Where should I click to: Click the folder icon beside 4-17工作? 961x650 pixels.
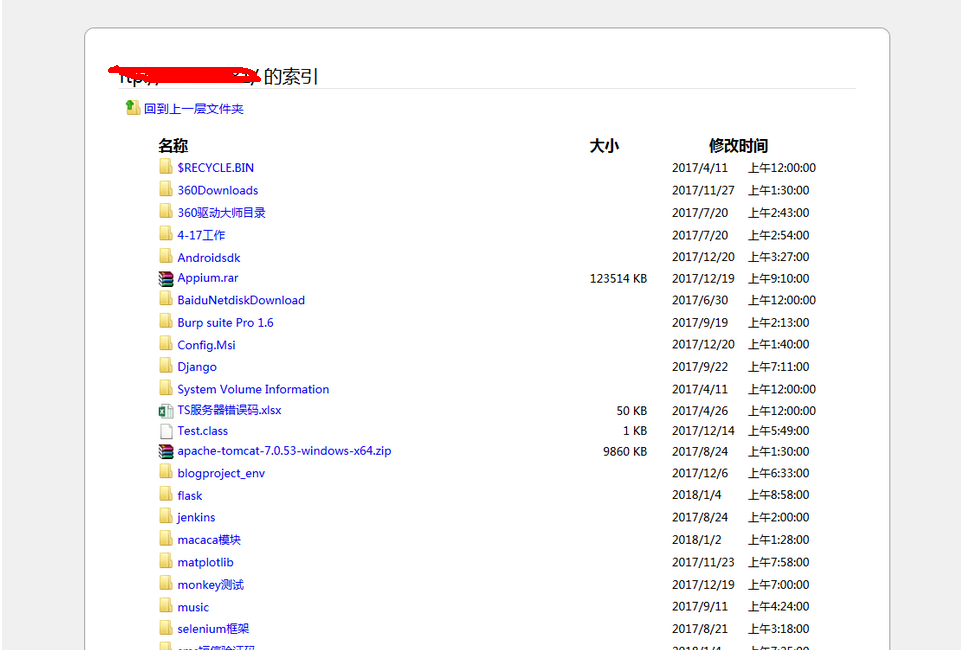165,233
